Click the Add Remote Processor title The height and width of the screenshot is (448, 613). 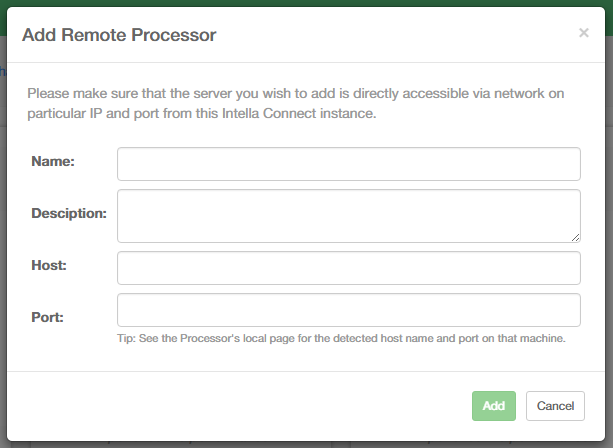click(x=119, y=35)
